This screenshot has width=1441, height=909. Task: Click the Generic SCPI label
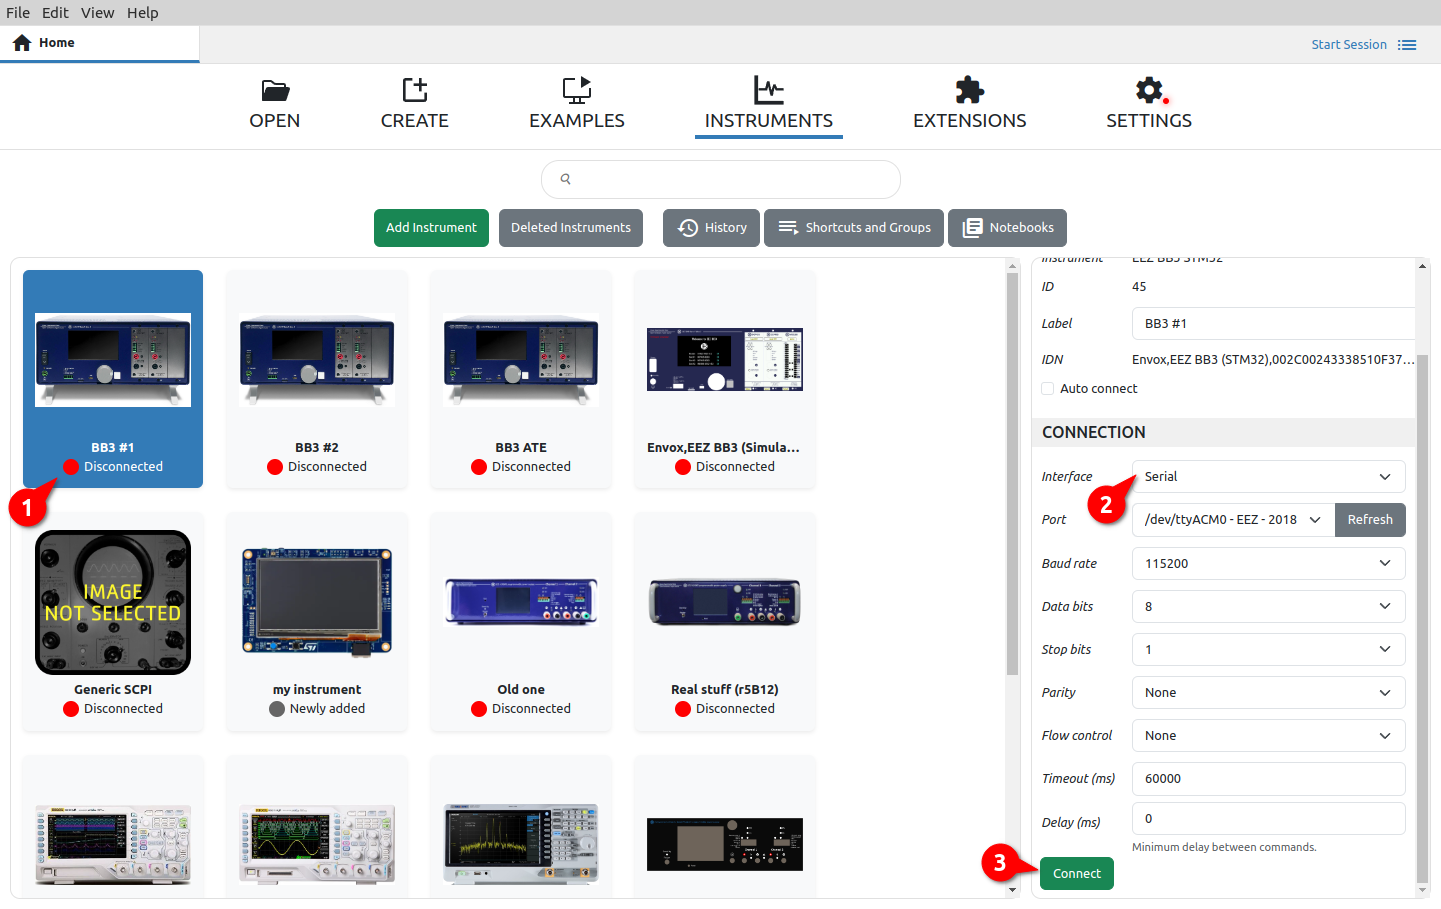[x=113, y=690]
